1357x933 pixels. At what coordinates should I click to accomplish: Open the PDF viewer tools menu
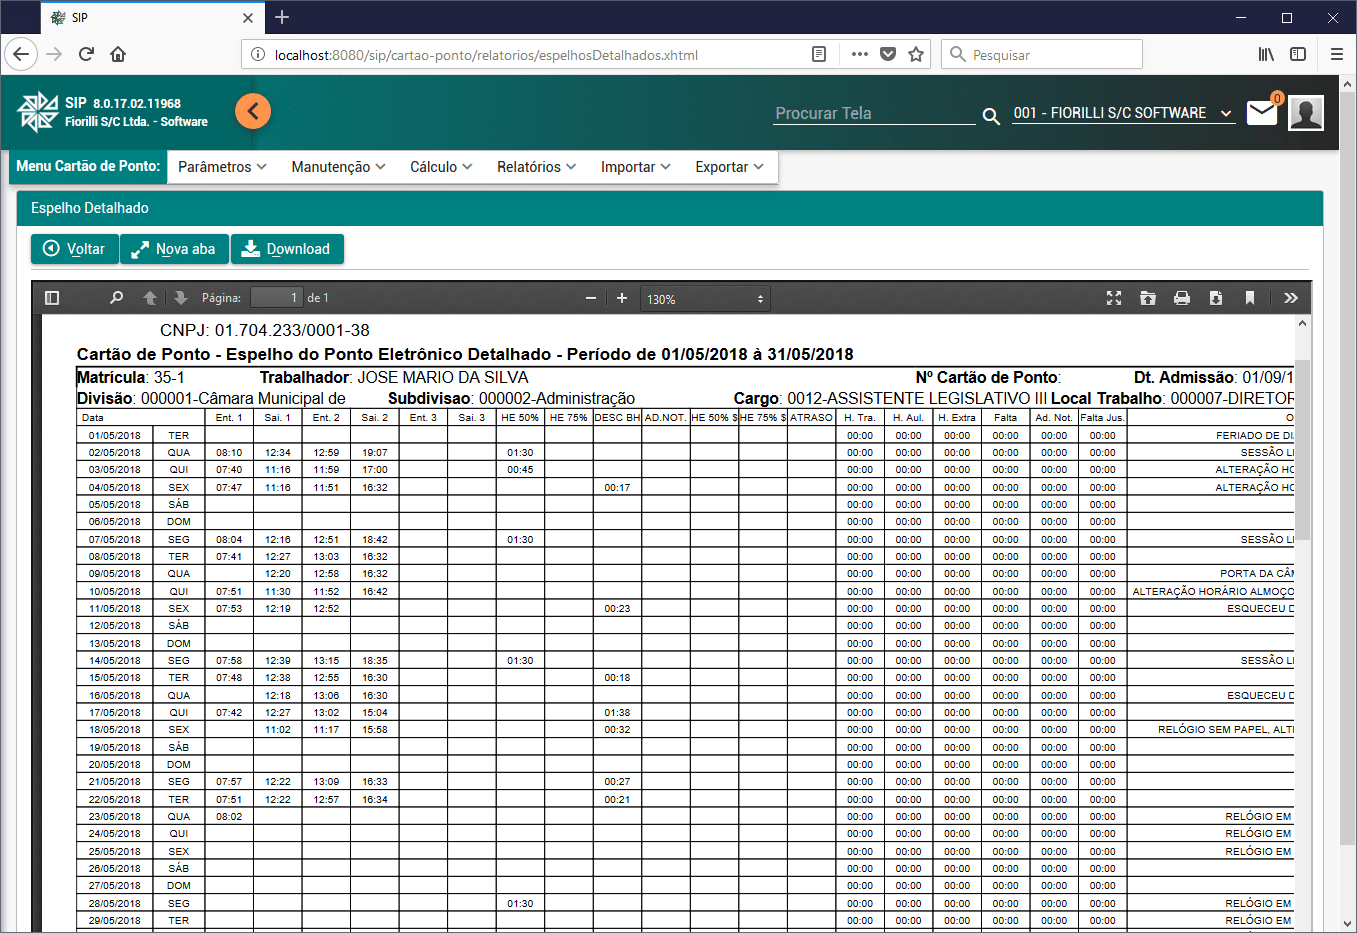tap(1290, 298)
